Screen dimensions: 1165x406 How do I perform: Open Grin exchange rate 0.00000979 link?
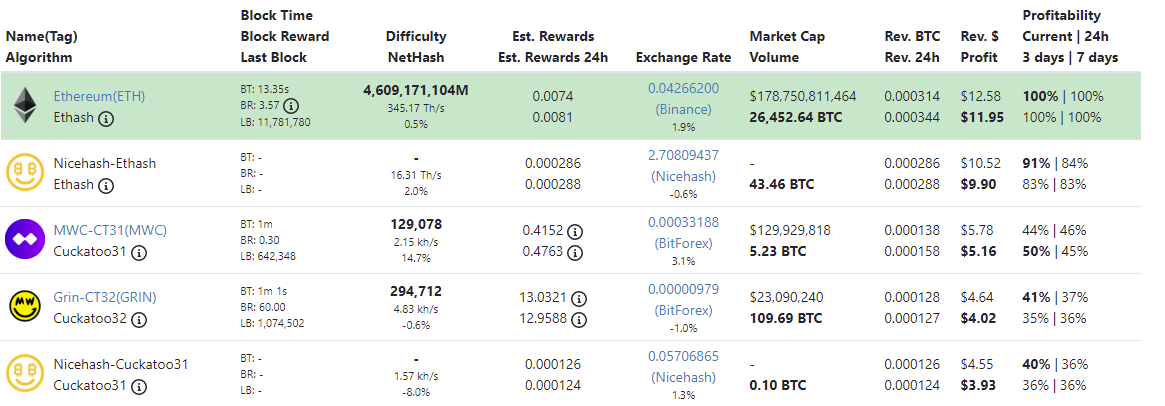[x=684, y=289]
